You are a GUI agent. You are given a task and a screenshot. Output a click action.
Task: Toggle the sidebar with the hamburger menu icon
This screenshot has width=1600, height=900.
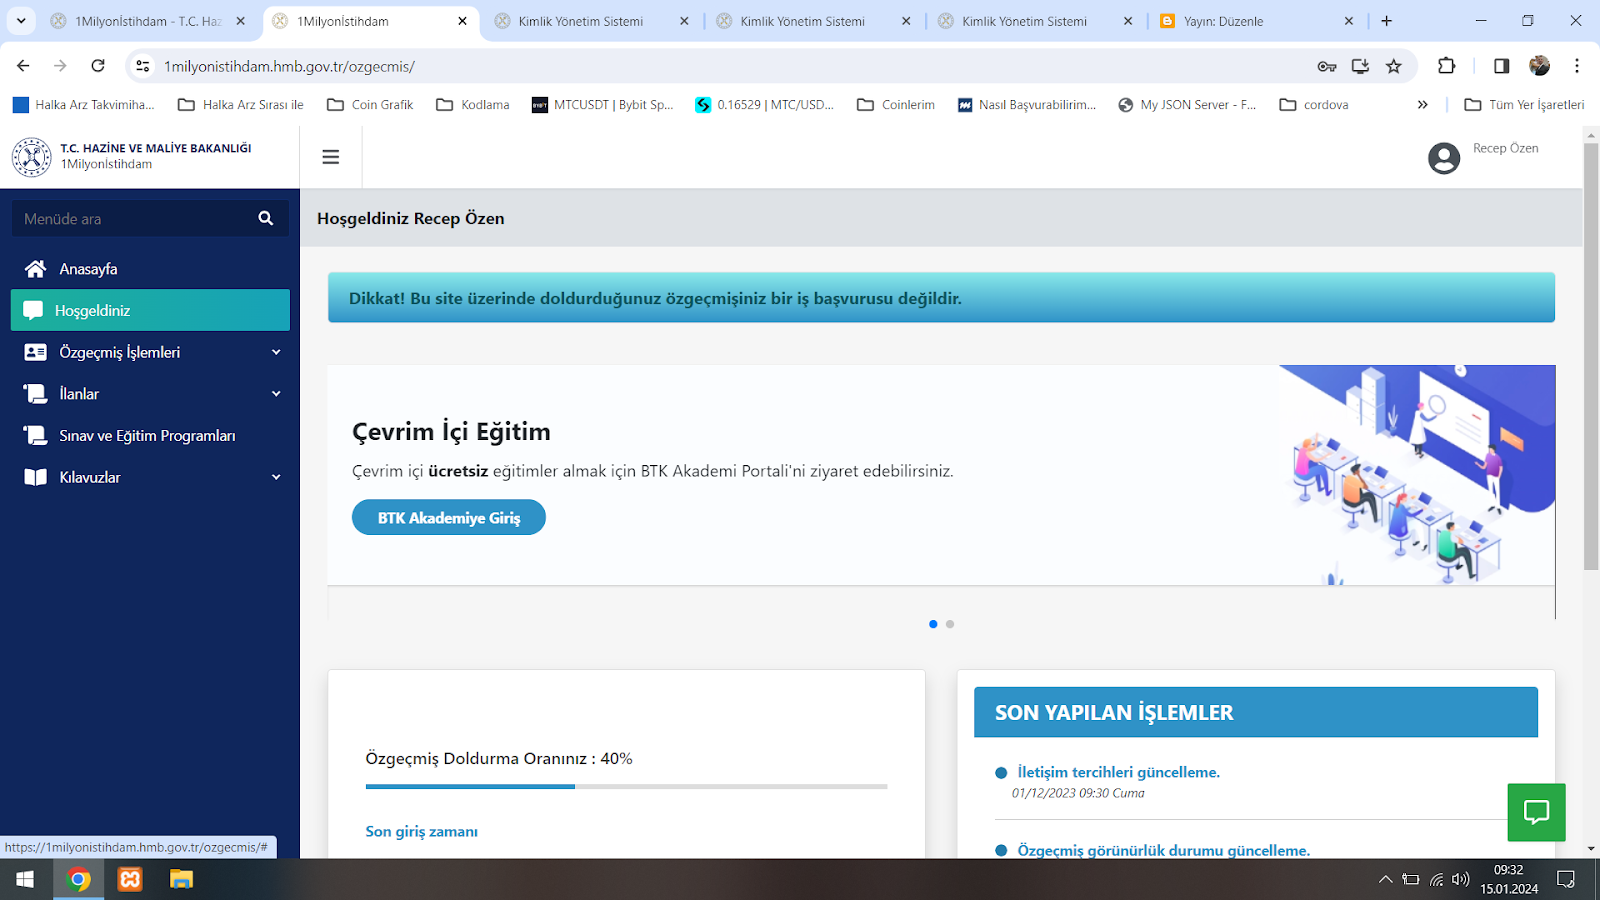pyautogui.click(x=331, y=157)
